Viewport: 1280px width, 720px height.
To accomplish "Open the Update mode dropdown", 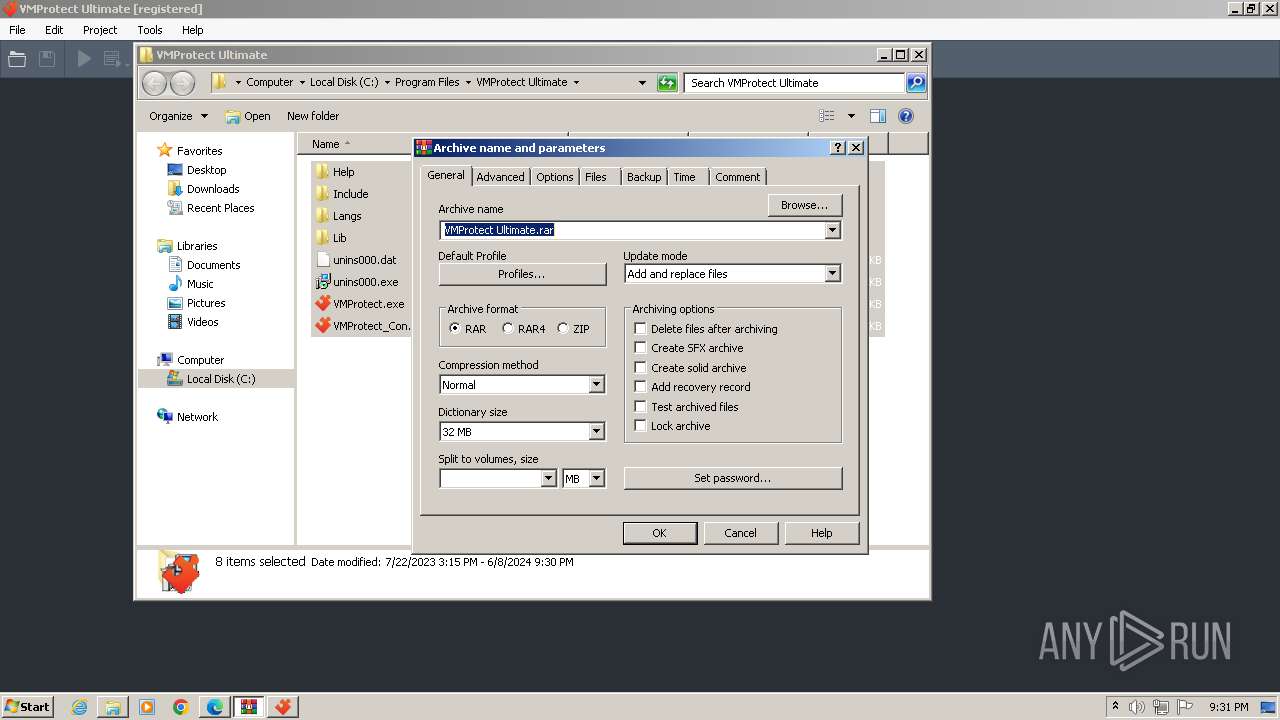I will coord(832,274).
